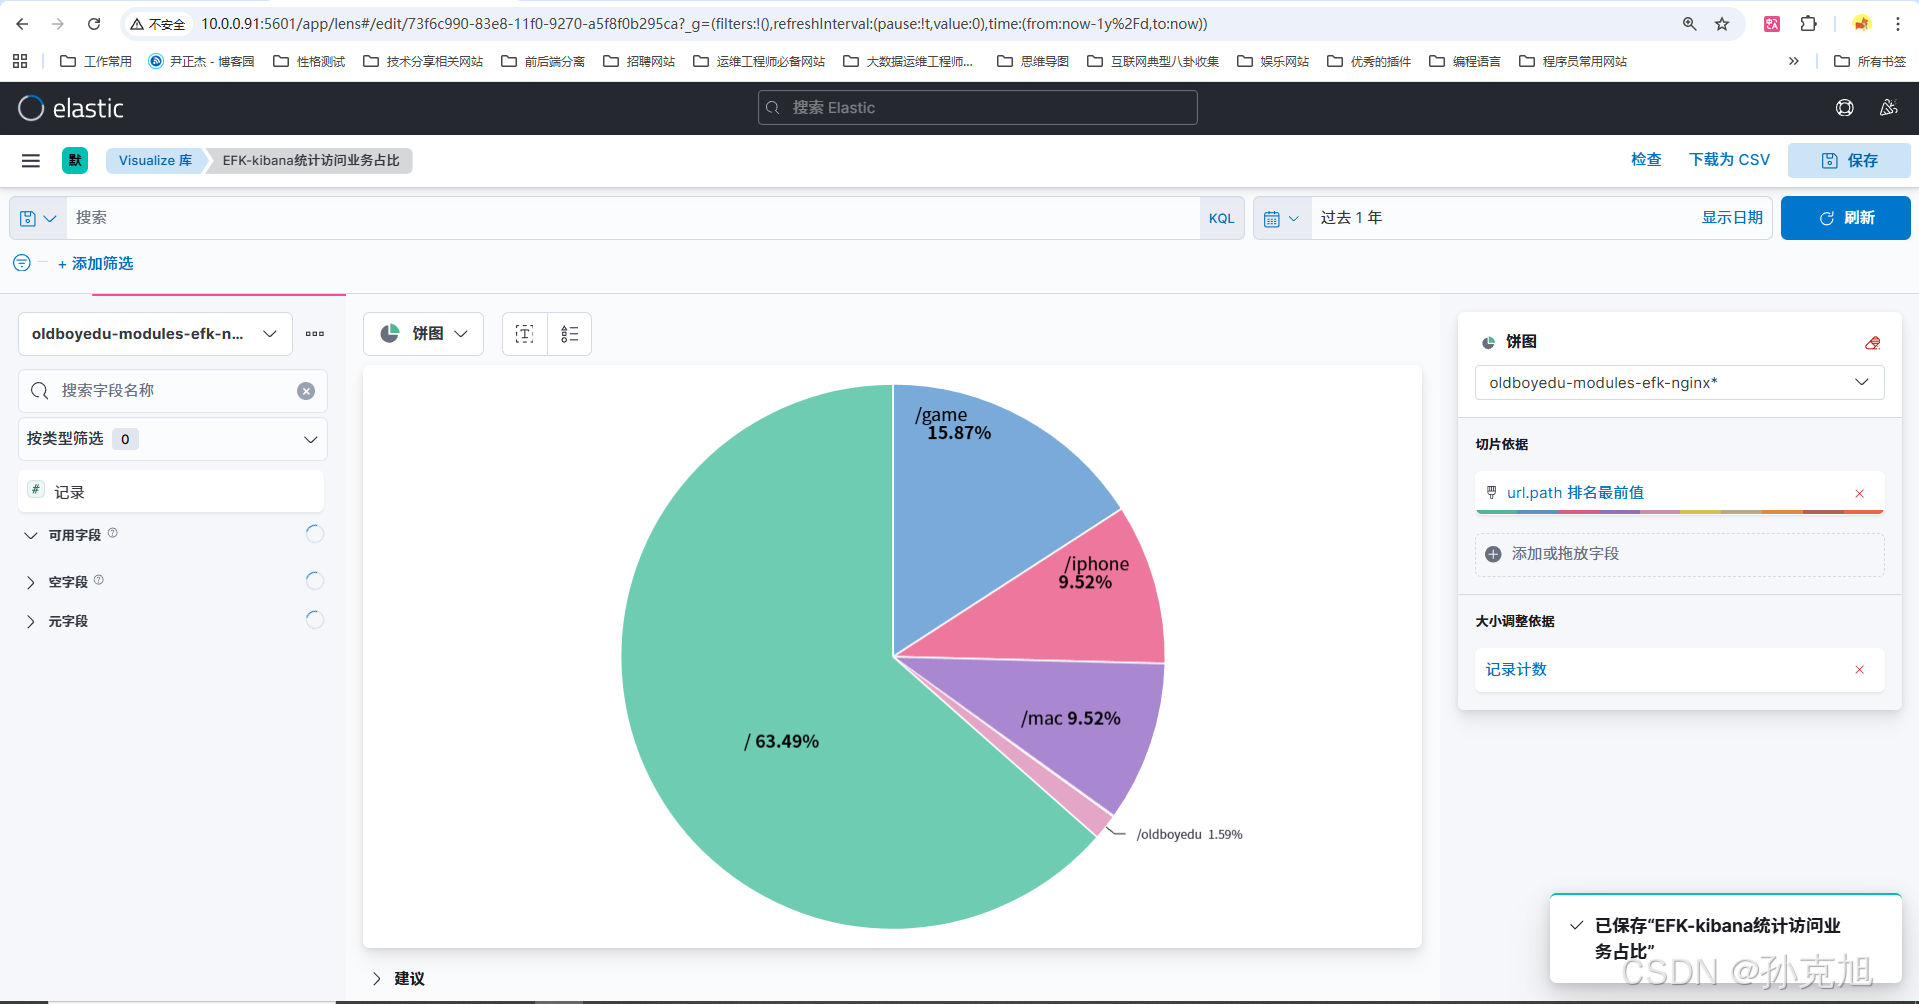Screen dimensions: 1919x1004
Task: Open the index pattern dropdown oldboyedu-modules-efk-n...
Action: tap(155, 334)
